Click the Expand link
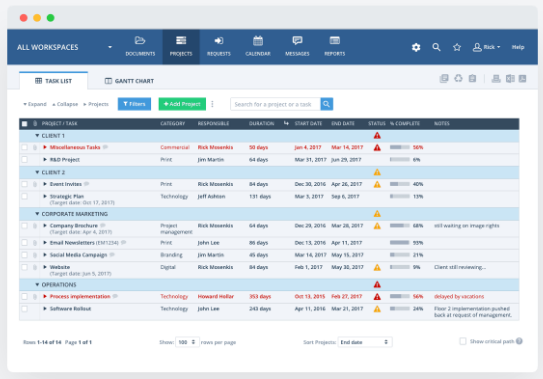543x379 pixels. click(x=35, y=104)
